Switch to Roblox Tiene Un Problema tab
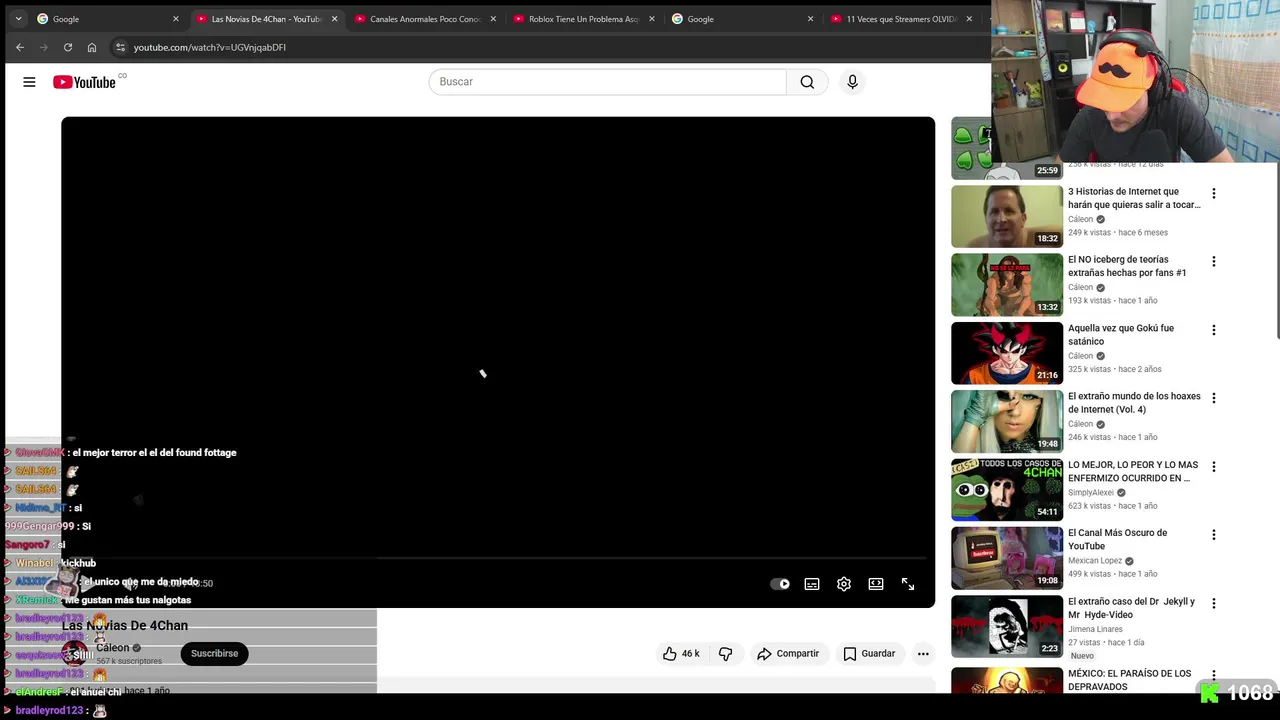This screenshot has height=720, width=1280. click(x=584, y=18)
